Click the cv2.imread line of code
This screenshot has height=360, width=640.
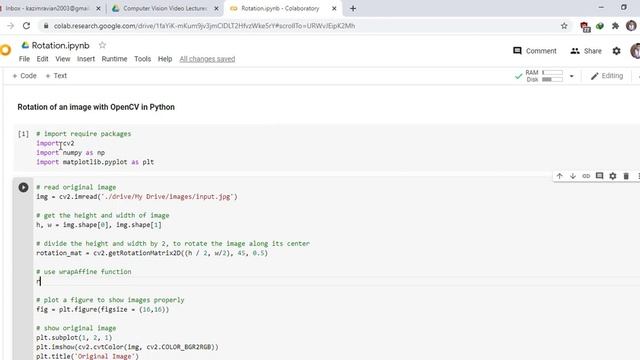tap(137, 197)
